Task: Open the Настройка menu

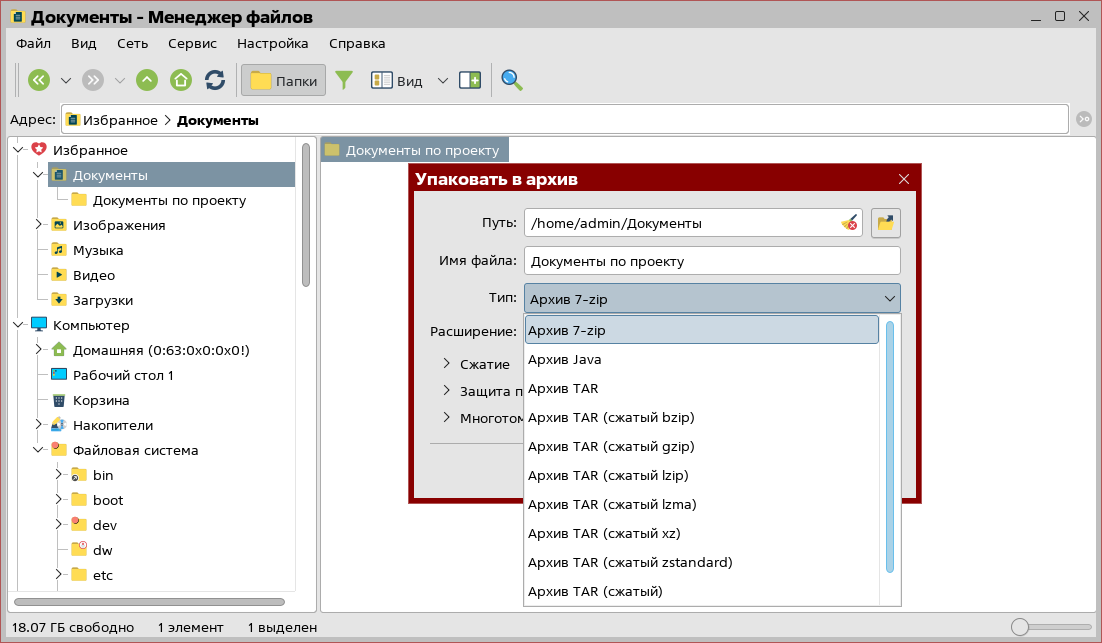Action: [273, 44]
